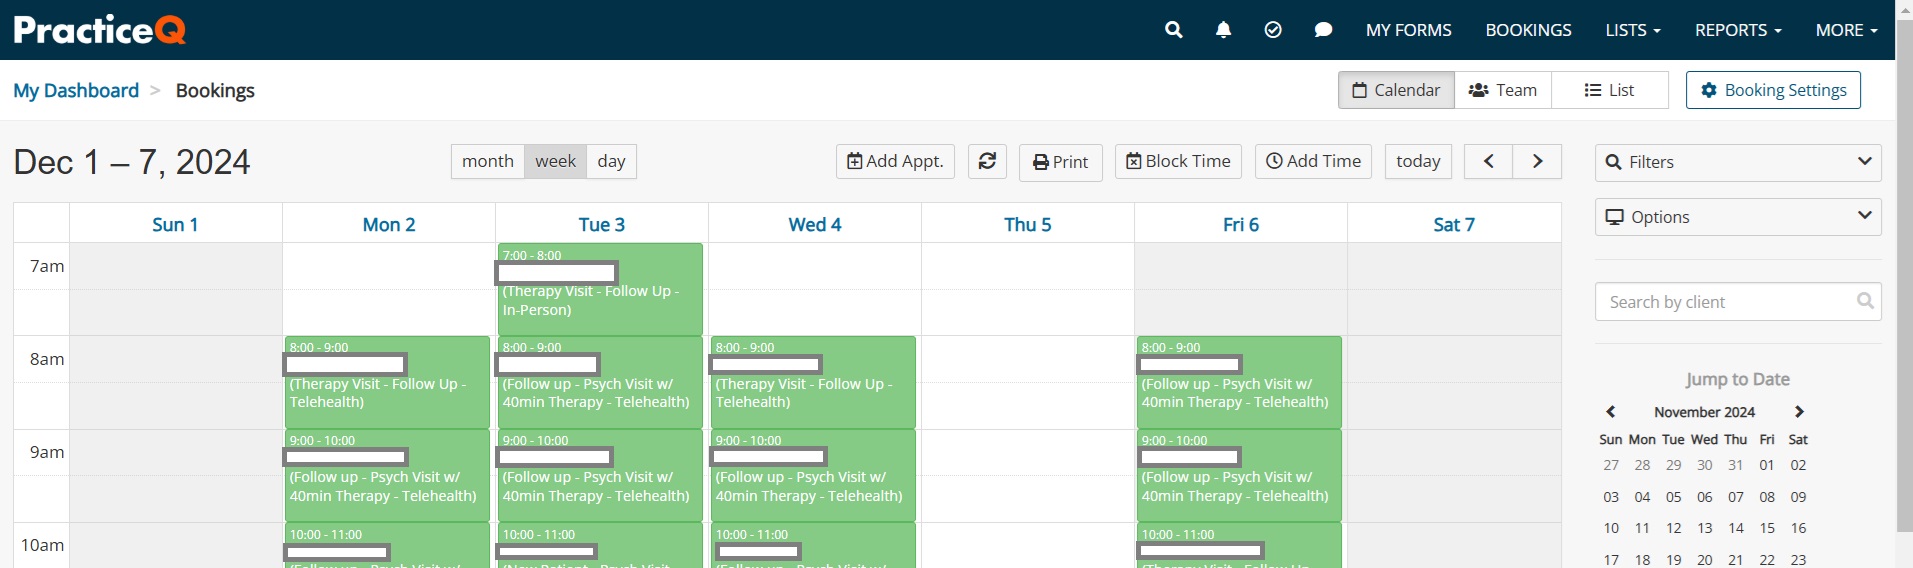Click the search magnifier icon in header
Screen dimensions: 1913x568
[1173, 30]
